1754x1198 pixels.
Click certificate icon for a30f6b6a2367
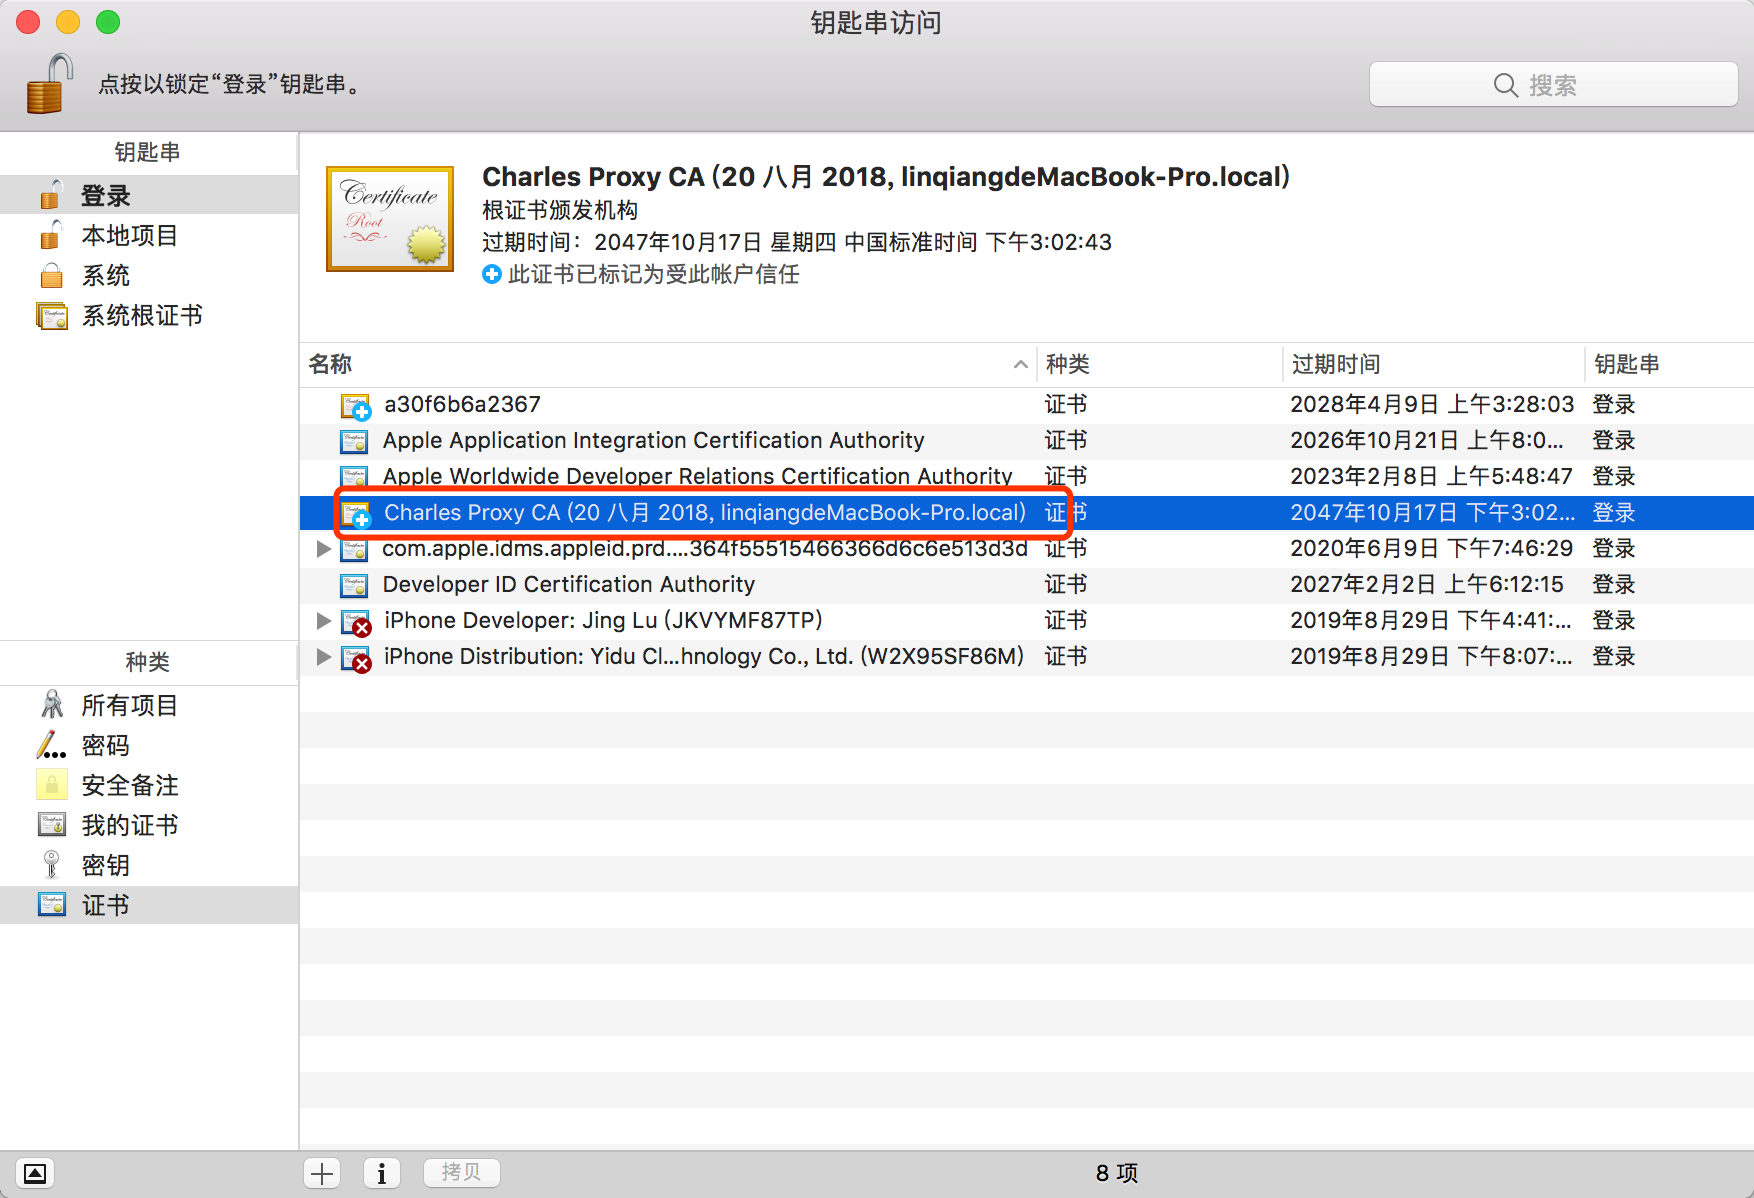[x=356, y=405]
